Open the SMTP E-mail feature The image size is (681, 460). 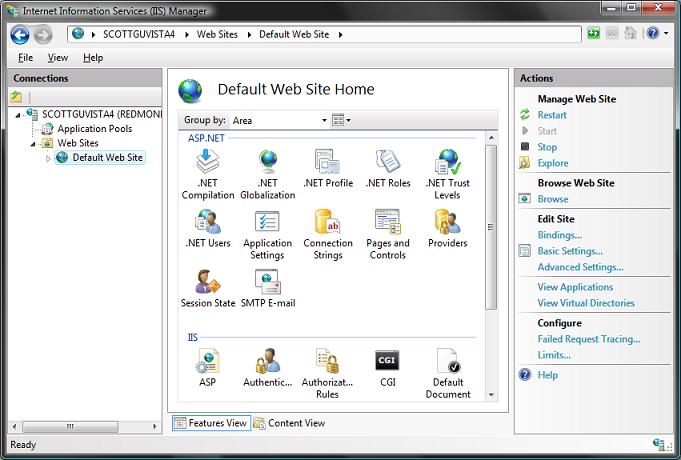[x=268, y=288]
